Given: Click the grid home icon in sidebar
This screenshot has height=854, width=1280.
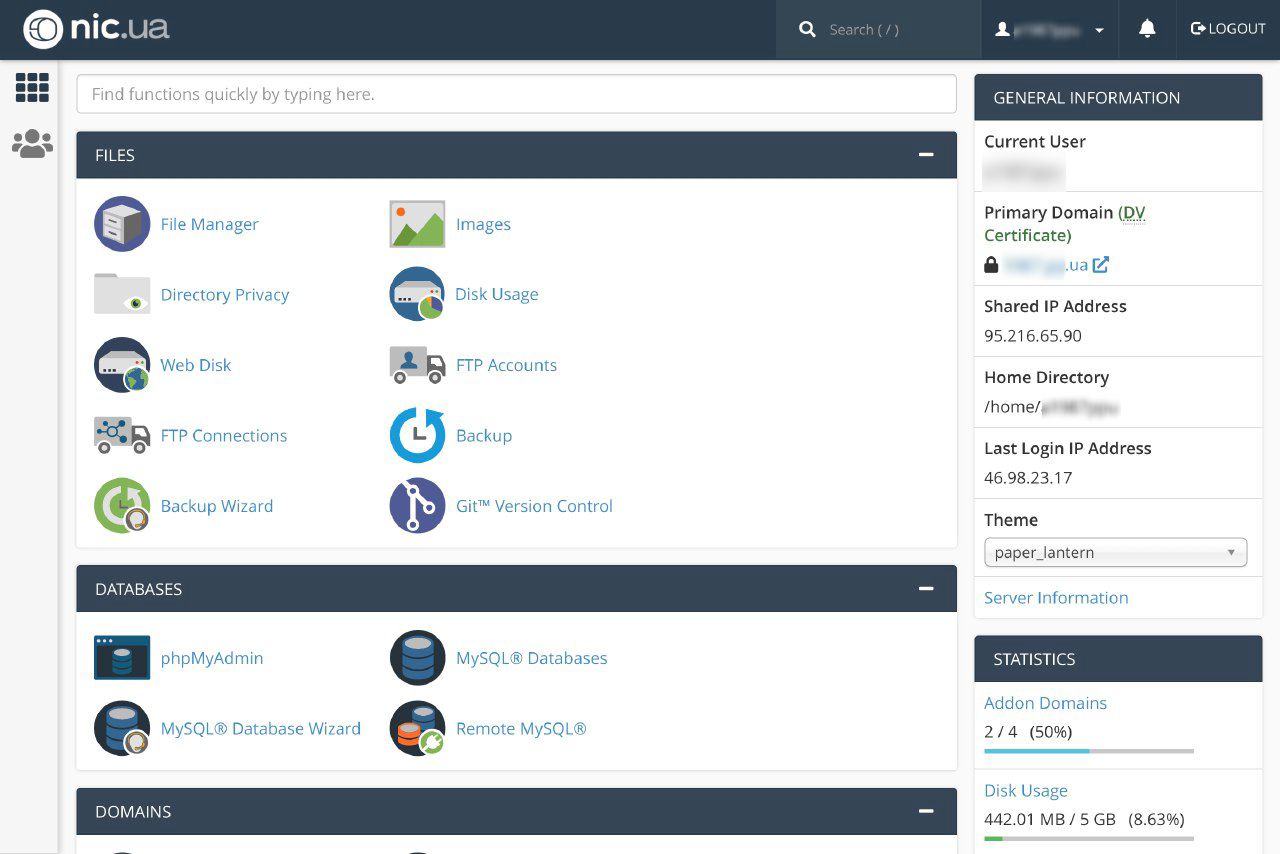Looking at the screenshot, I should pos(32,88).
